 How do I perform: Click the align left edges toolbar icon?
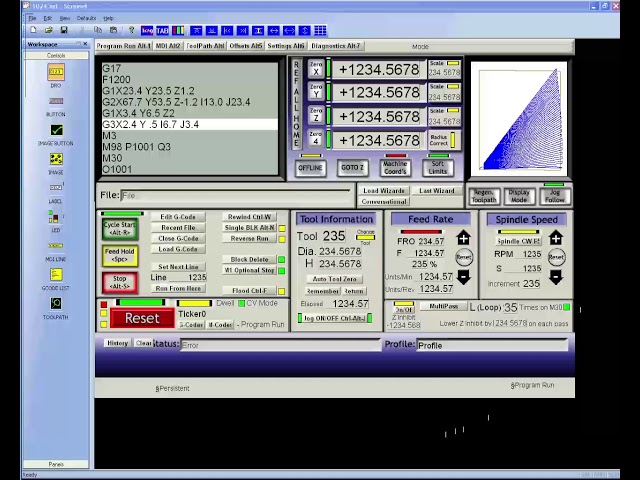point(227,31)
